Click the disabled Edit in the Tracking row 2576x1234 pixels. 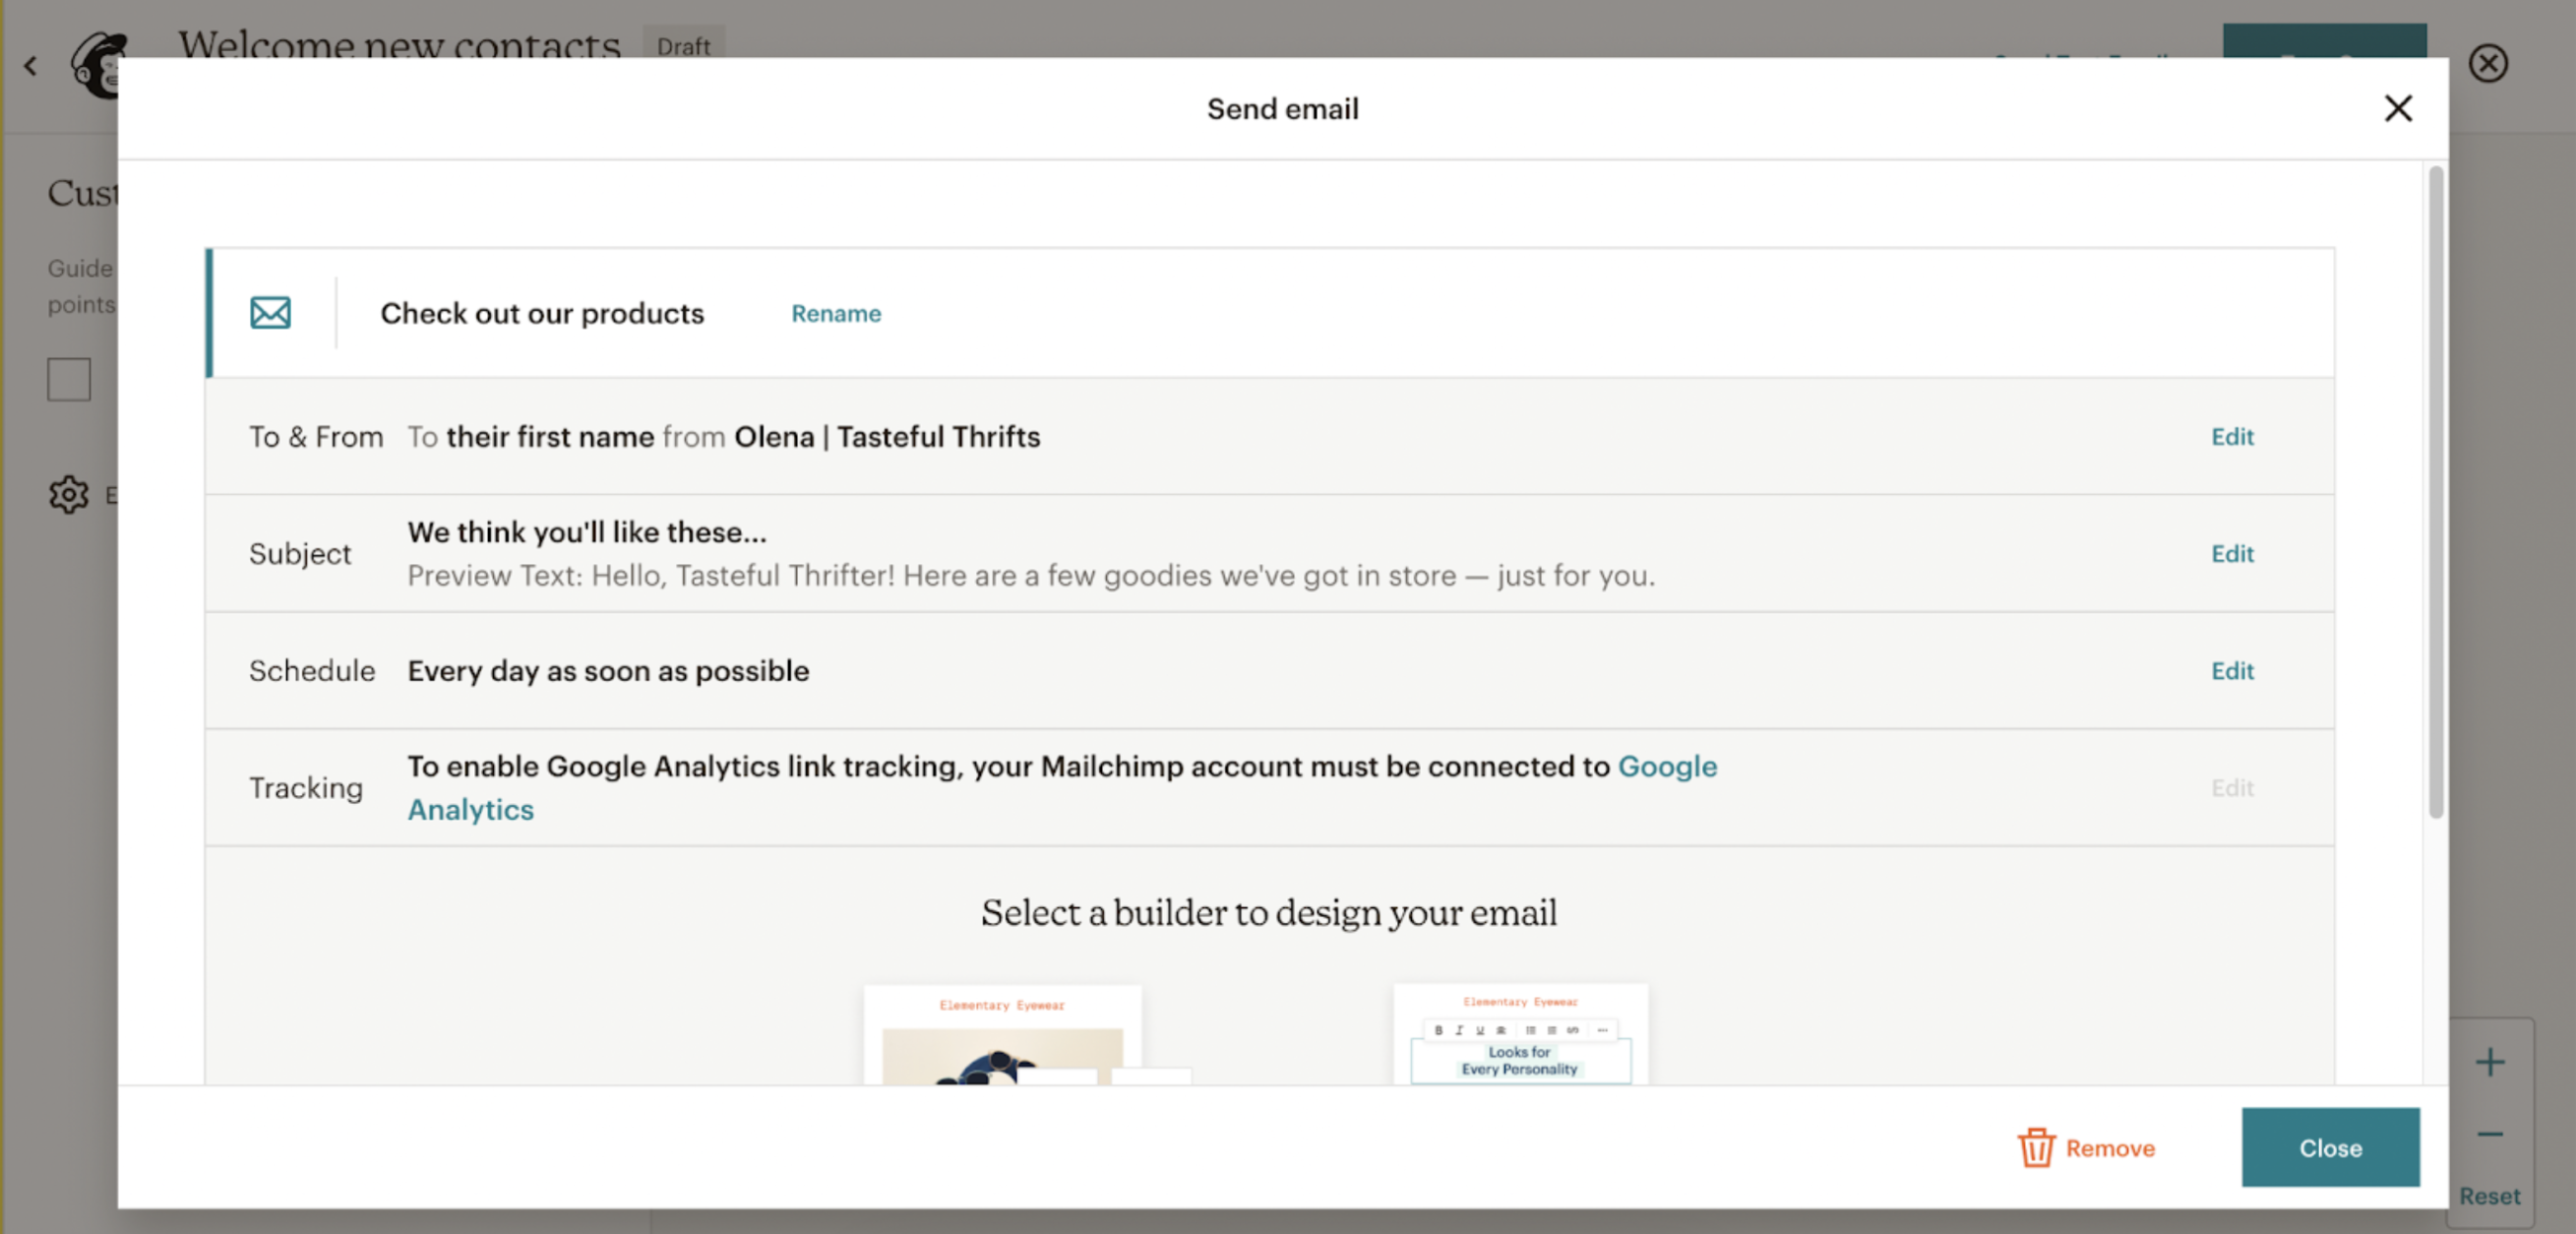2232,788
